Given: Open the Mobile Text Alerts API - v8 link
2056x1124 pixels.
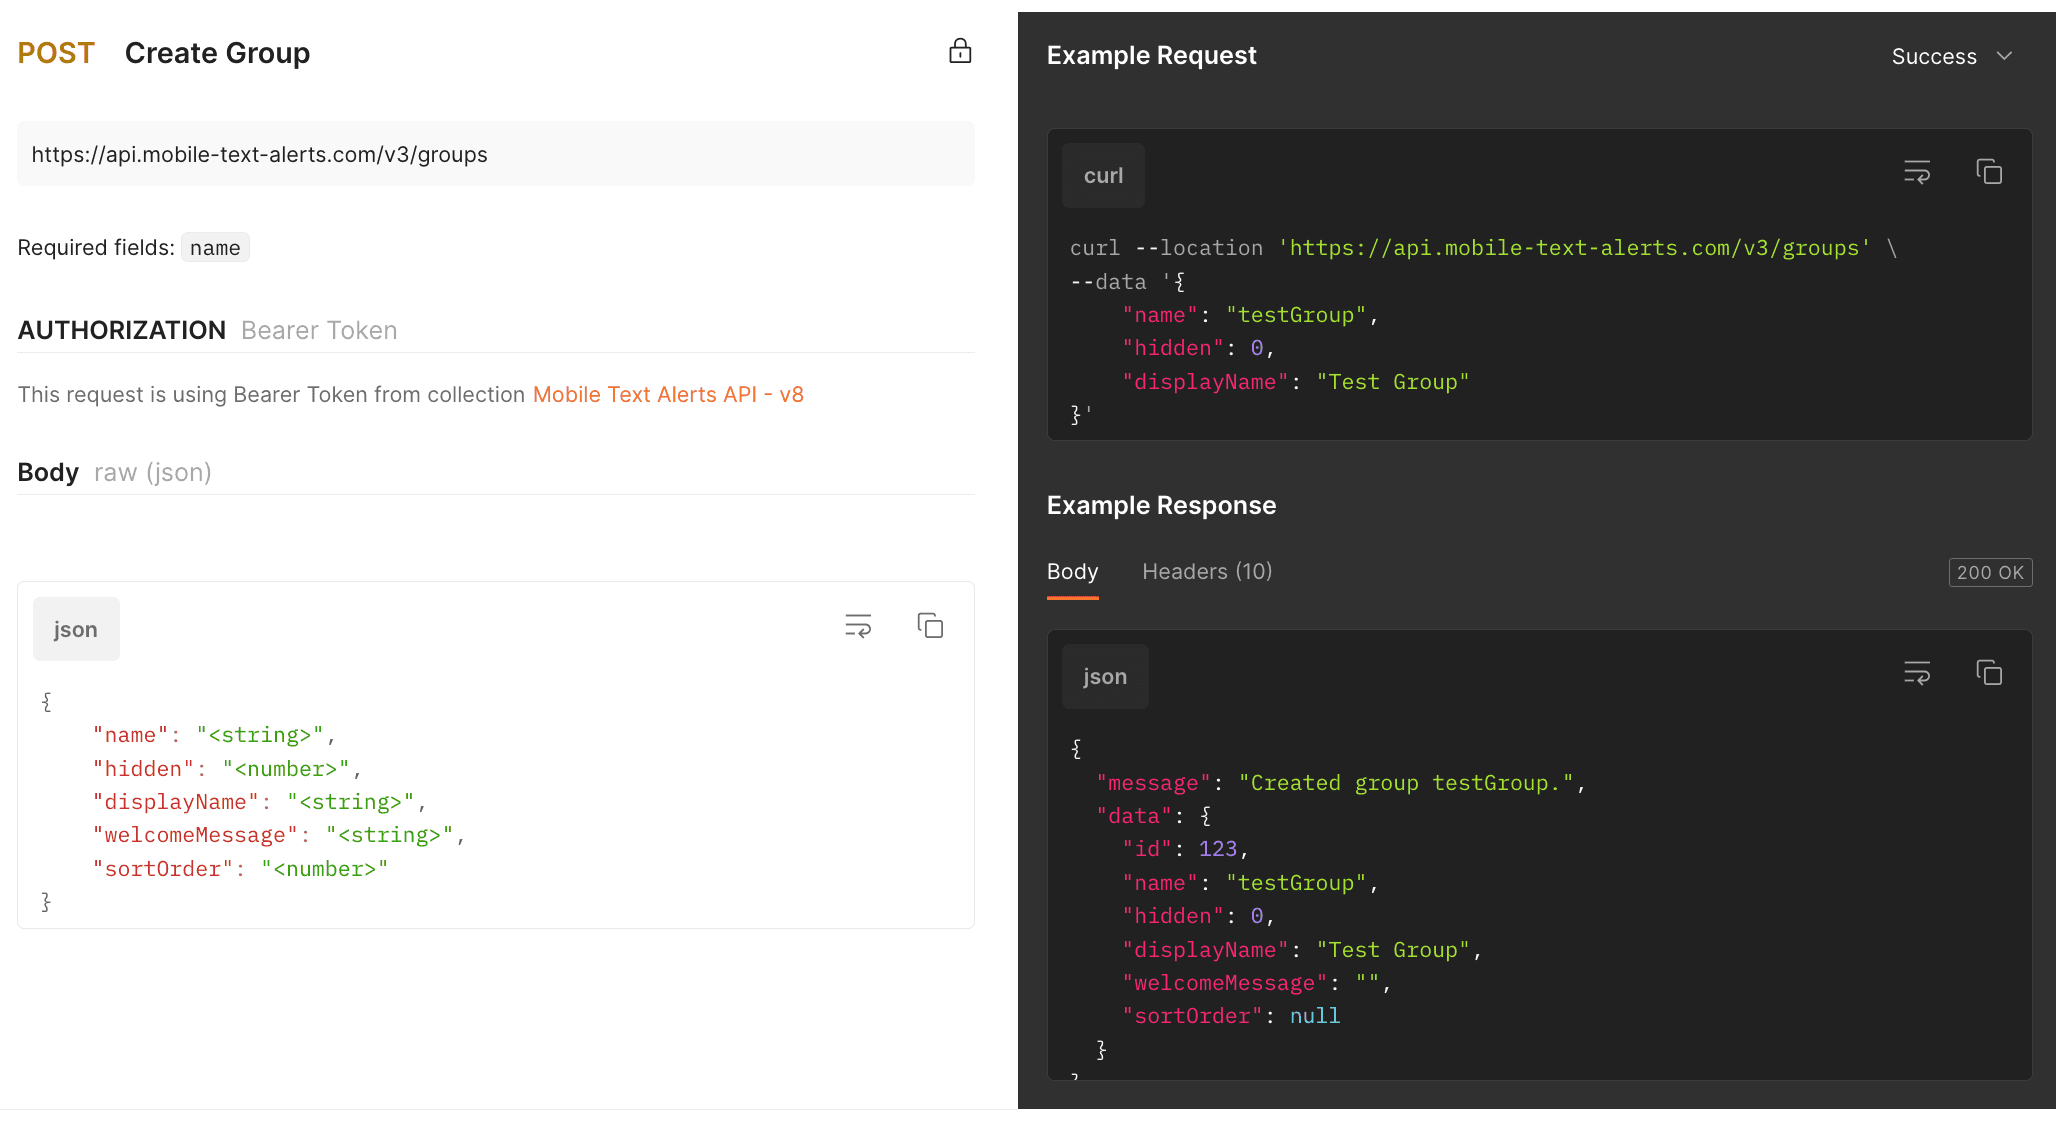Looking at the screenshot, I should (x=668, y=394).
